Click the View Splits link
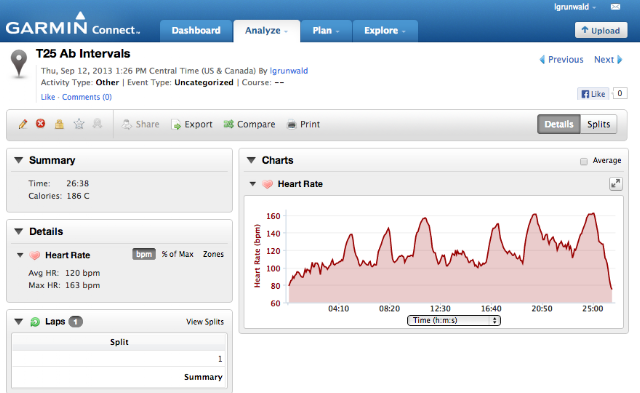 205,322
